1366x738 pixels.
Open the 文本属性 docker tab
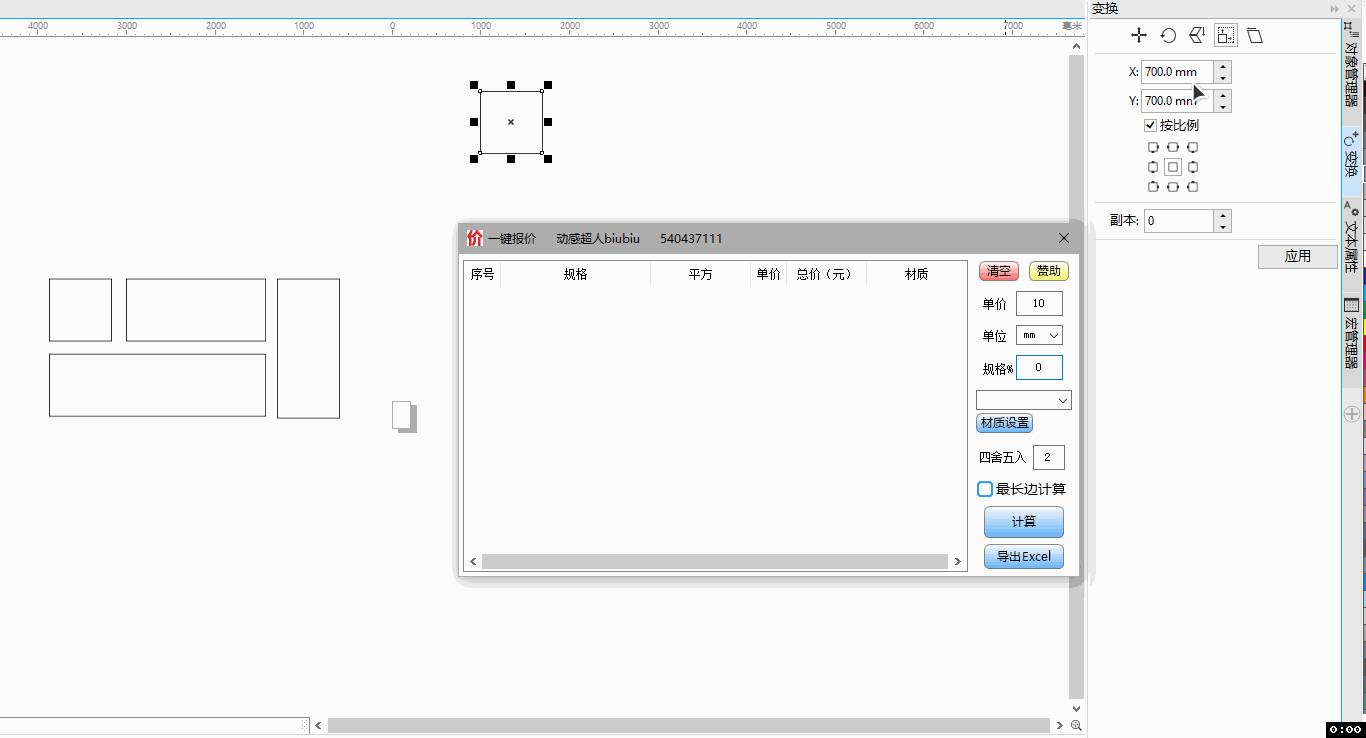click(1351, 237)
